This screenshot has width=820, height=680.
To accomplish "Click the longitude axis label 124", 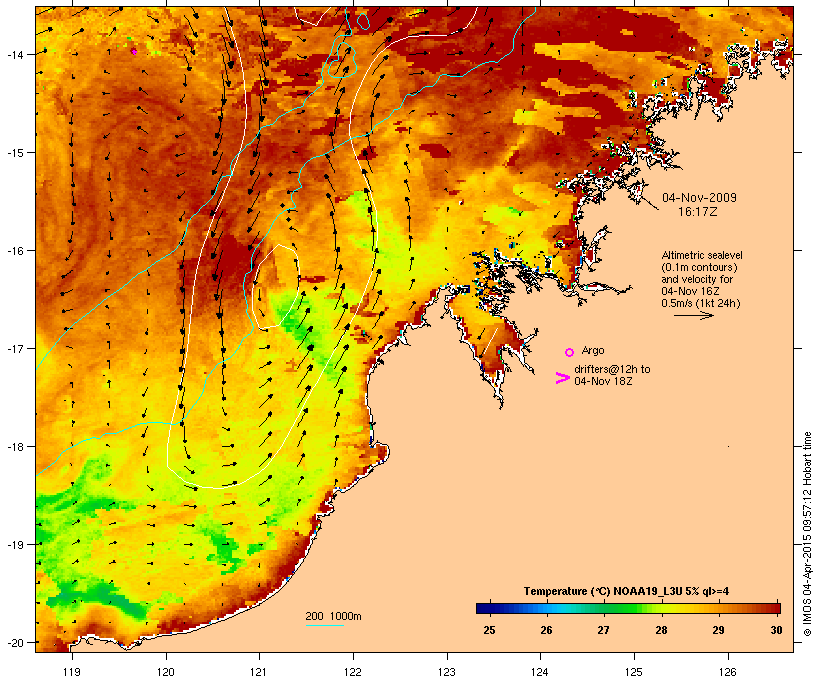I will click(540, 672).
